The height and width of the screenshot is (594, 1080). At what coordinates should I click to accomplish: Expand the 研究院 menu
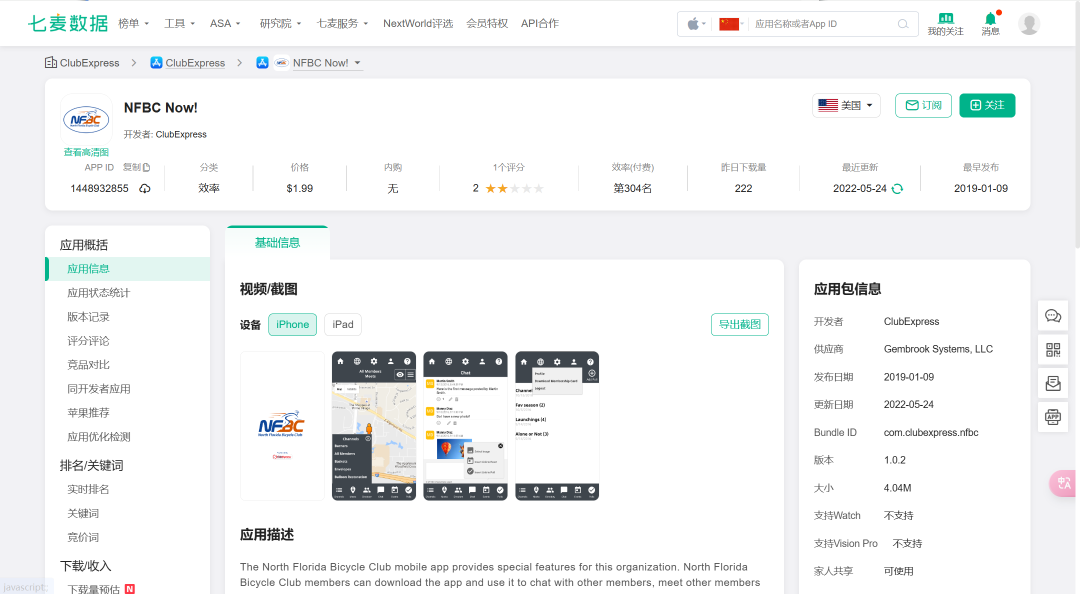(x=280, y=23)
